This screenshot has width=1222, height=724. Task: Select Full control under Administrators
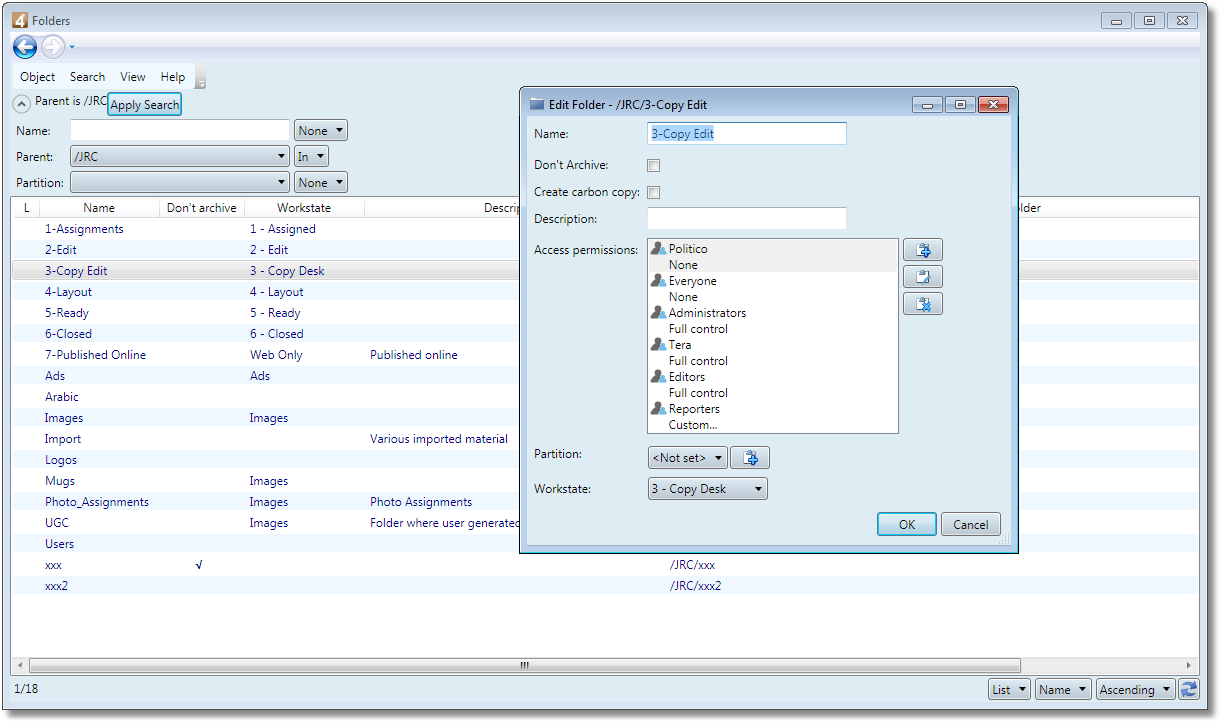pyautogui.click(x=698, y=329)
